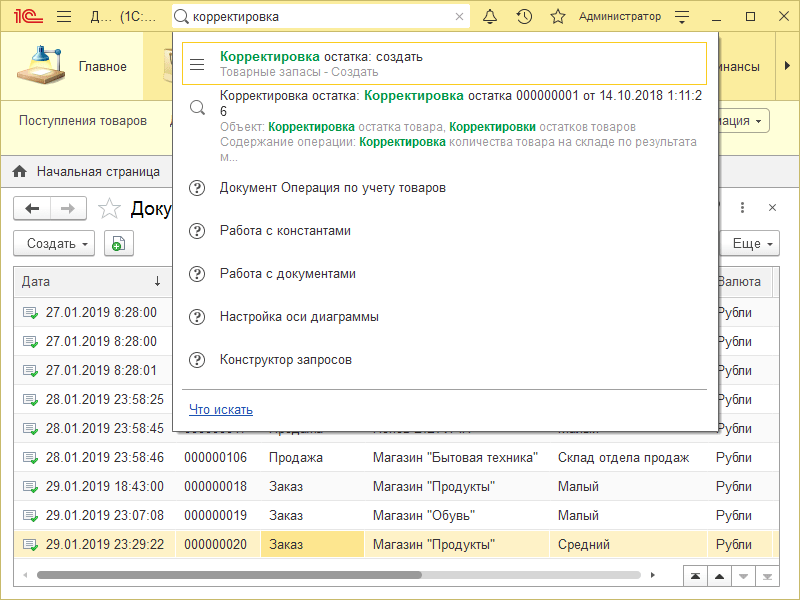Open the Еще dropdown menu
The width and height of the screenshot is (800, 600).
click(750, 243)
